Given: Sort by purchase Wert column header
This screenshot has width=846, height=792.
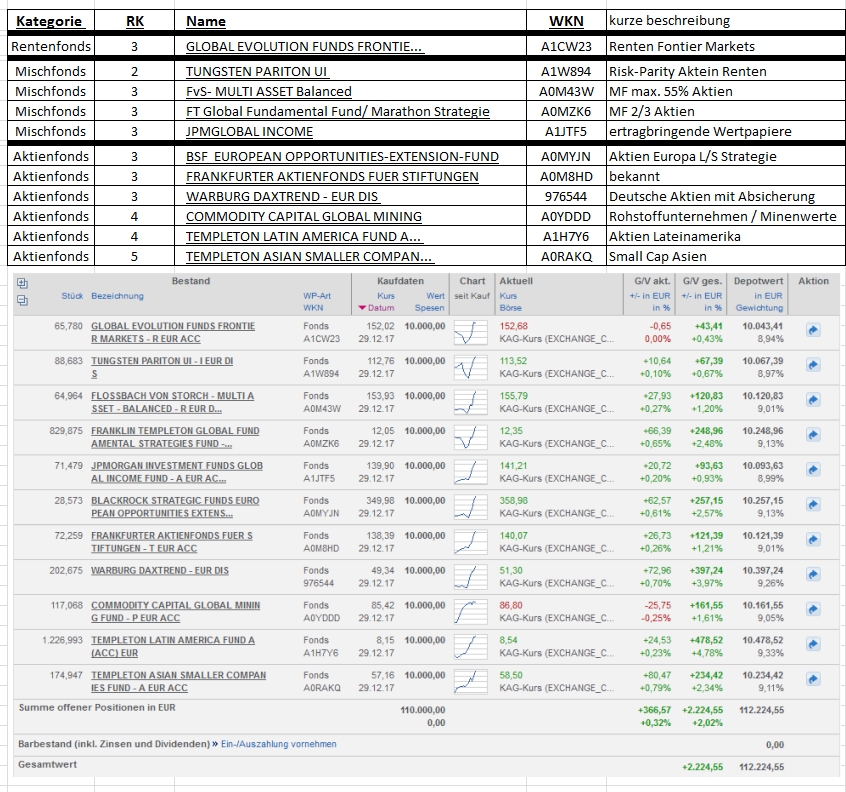Looking at the screenshot, I should coord(435,296).
